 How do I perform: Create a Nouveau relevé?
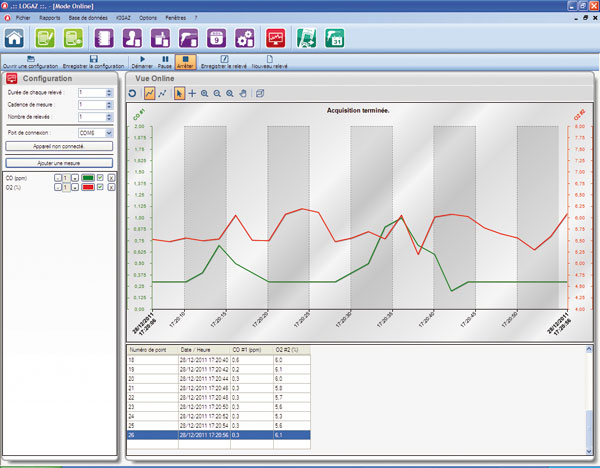(x=269, y=62)
